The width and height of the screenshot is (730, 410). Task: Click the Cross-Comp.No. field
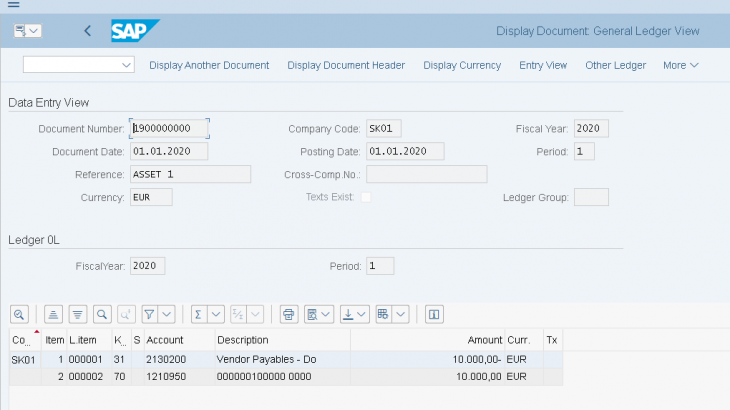tap(426, 174)
